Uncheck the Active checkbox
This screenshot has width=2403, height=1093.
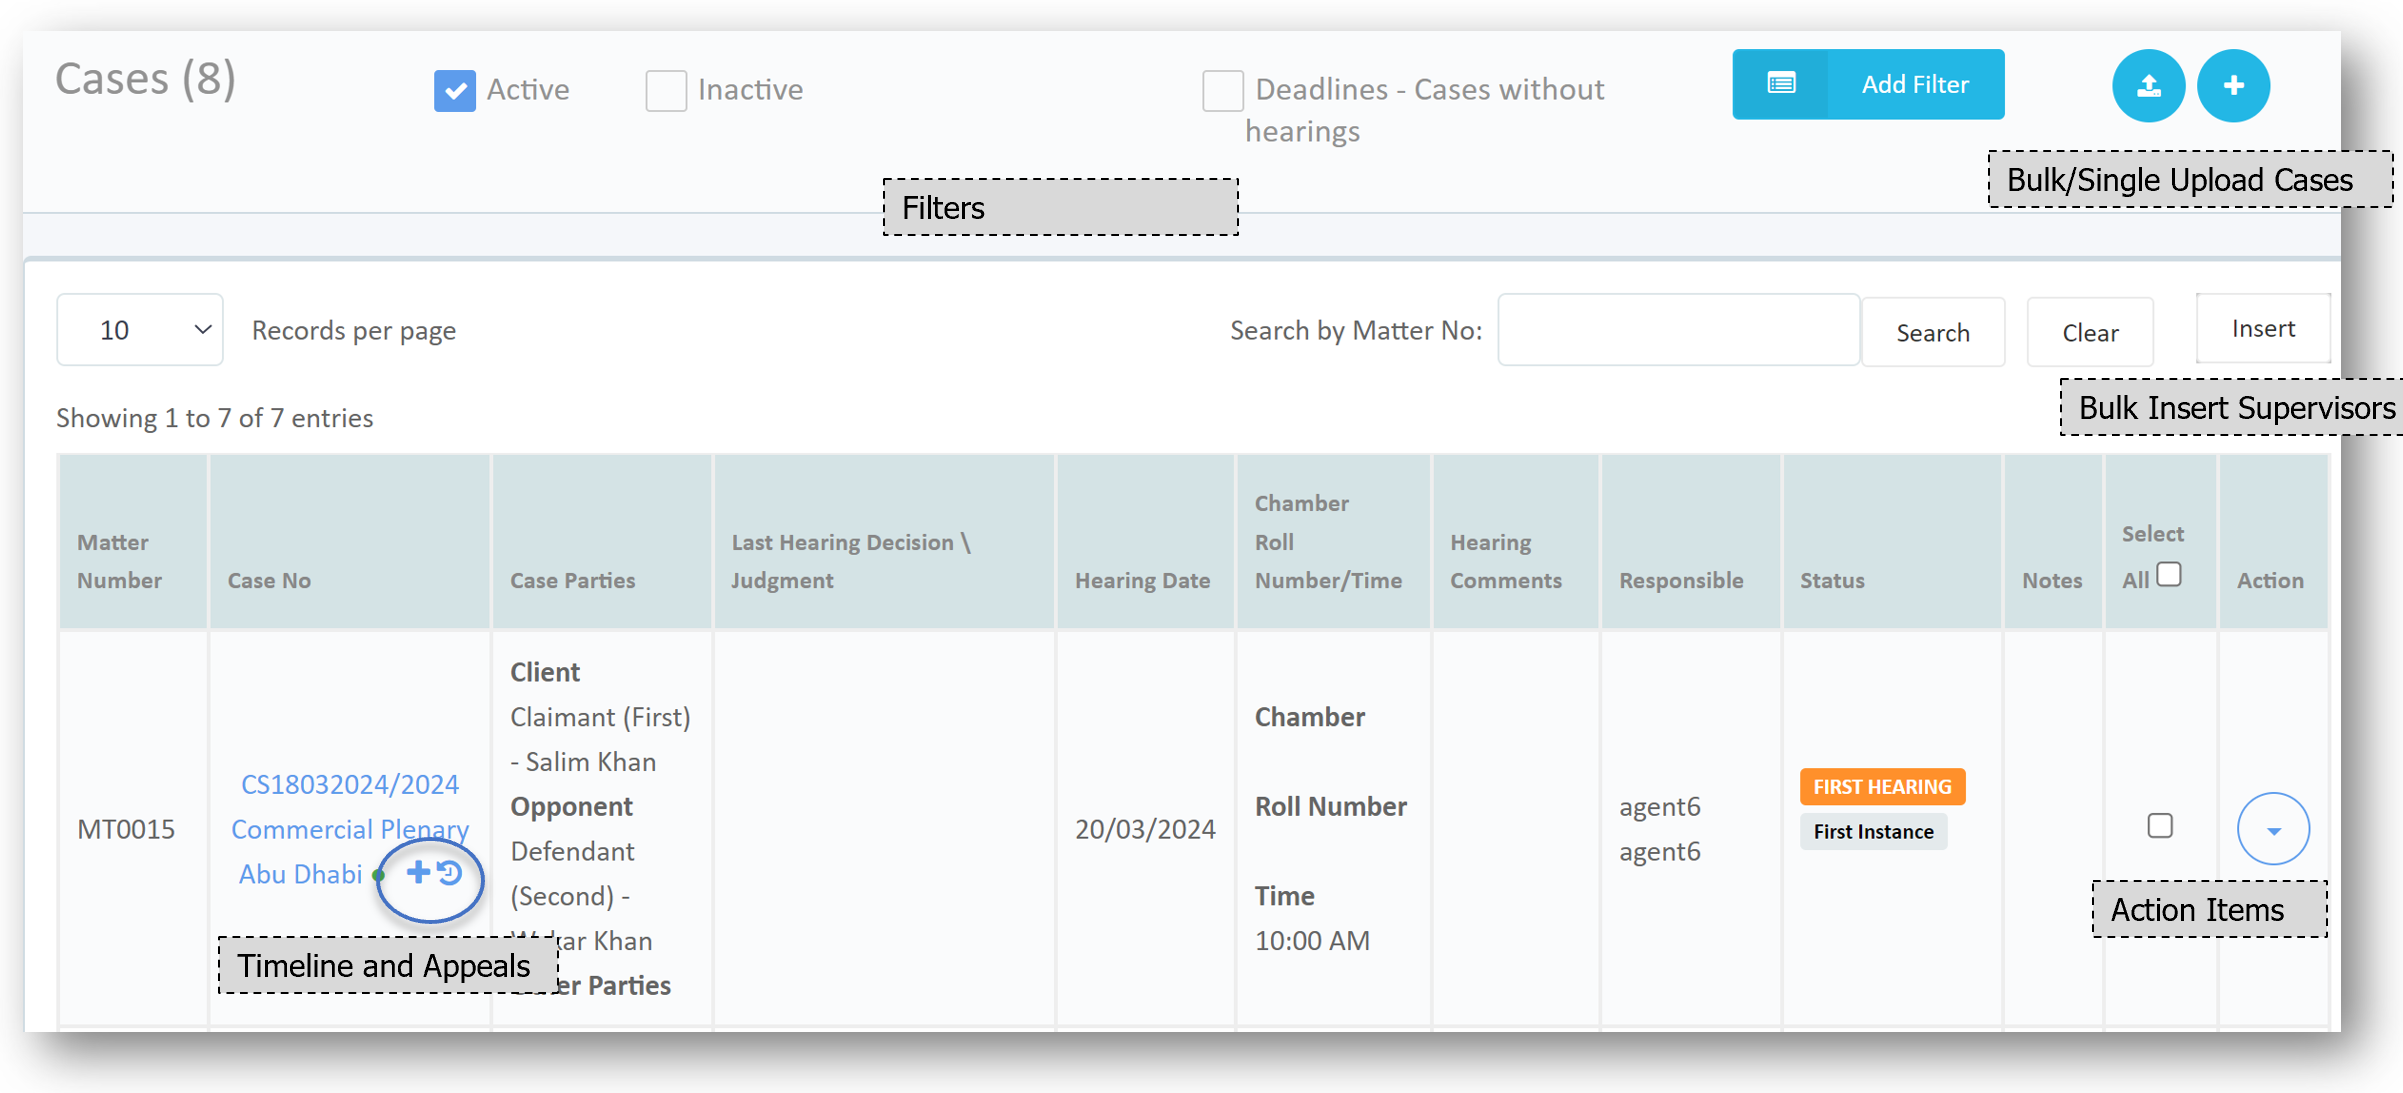pyautogui.click(x=455, y=90)
